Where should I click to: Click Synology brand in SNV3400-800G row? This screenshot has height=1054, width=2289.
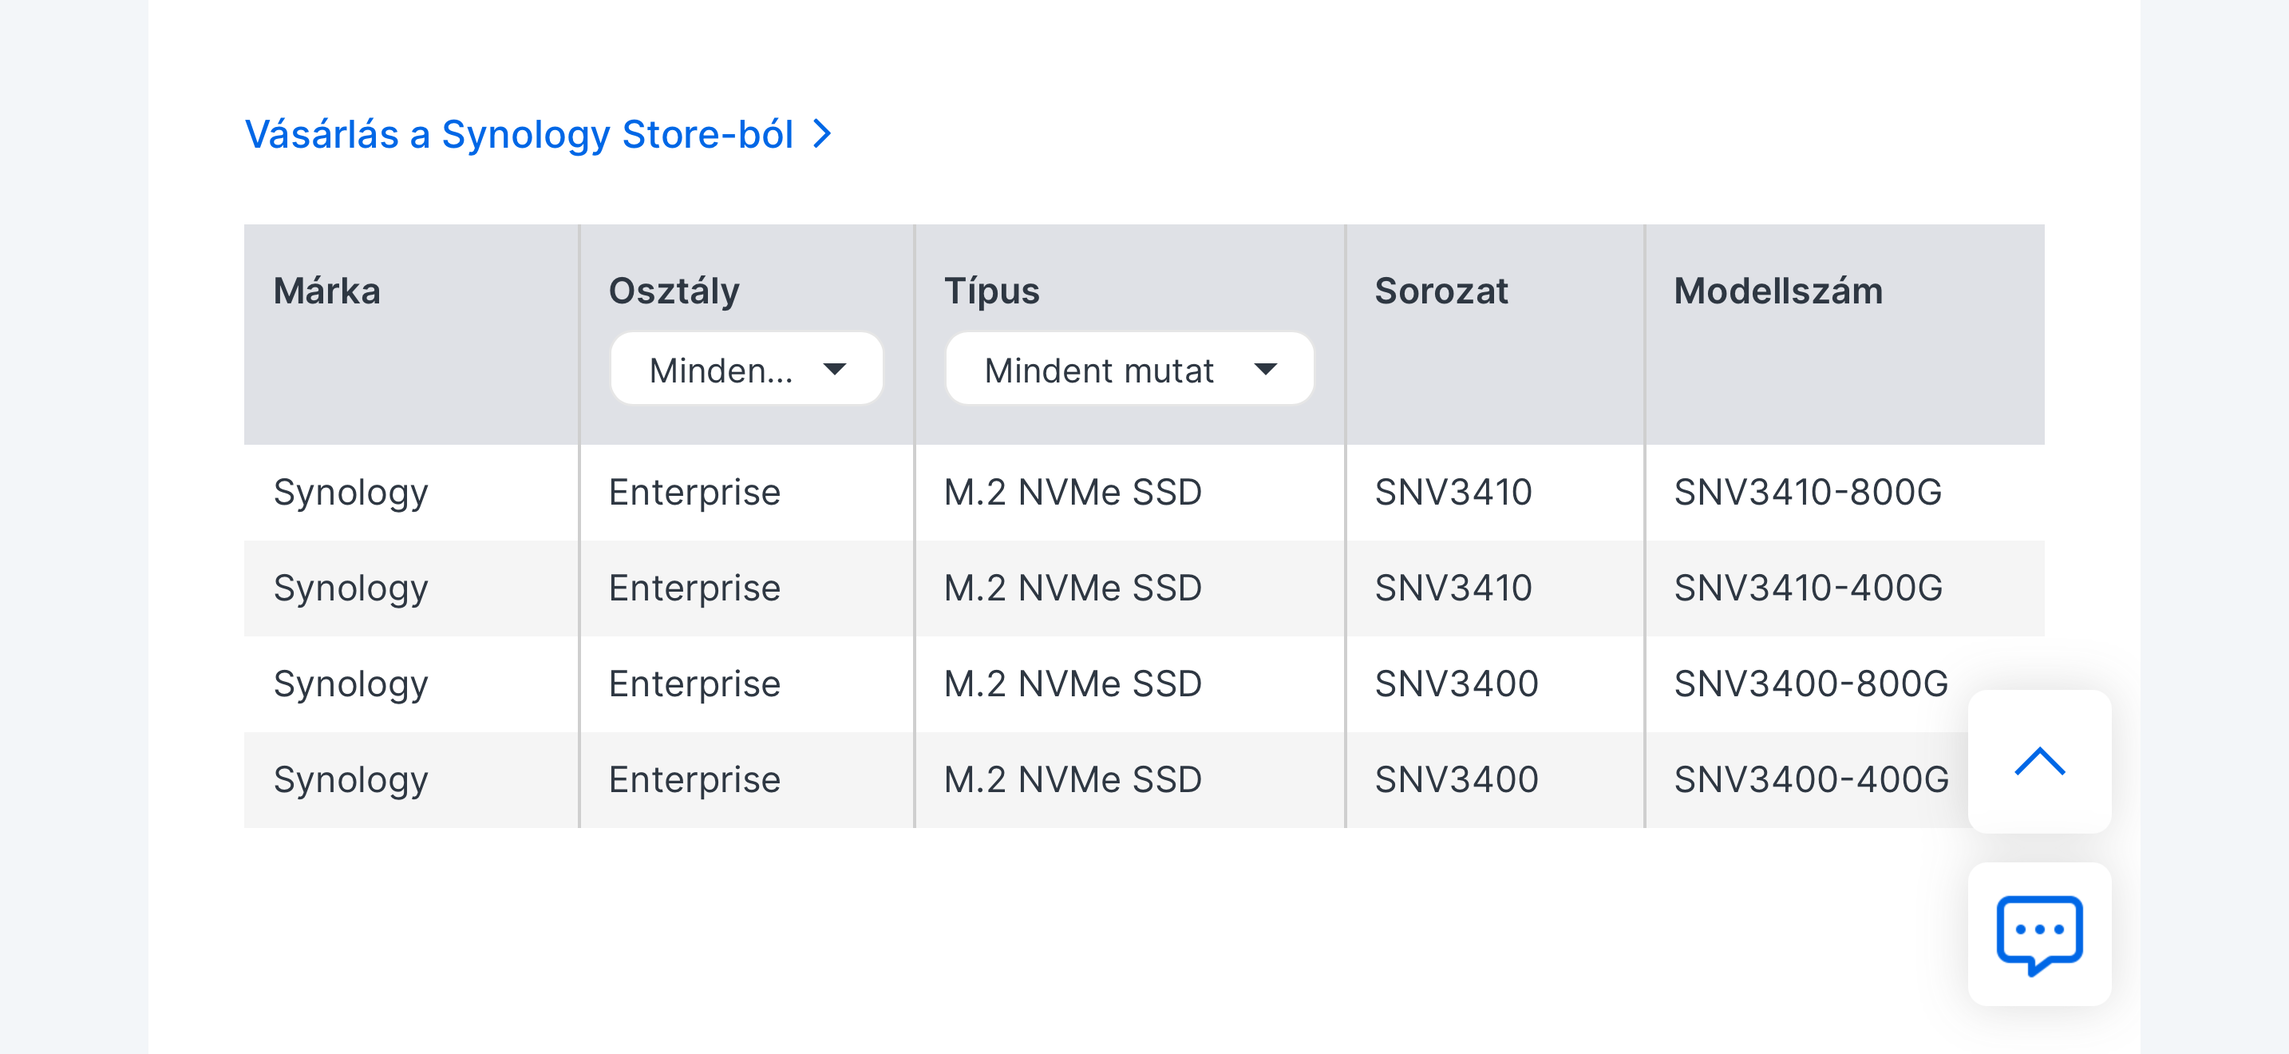coord(351,684)
